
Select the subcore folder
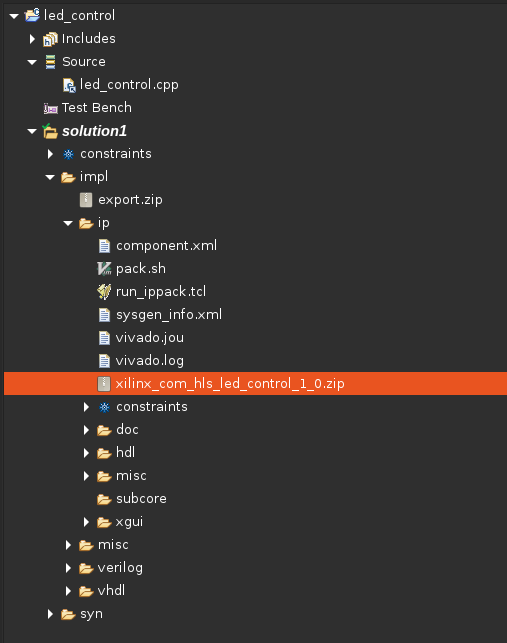(x=141, y=499)
